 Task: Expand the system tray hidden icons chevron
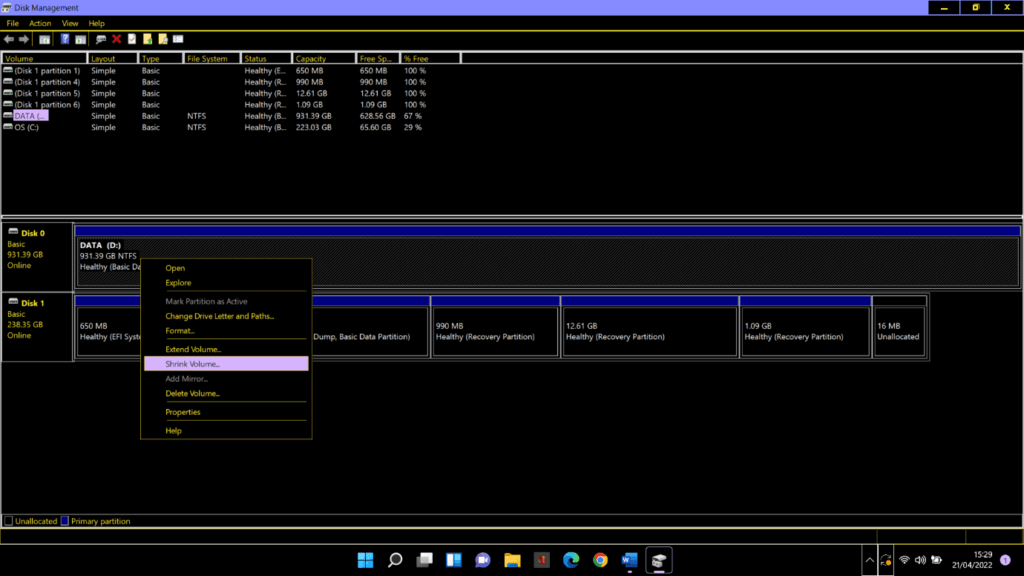(869, 560)
